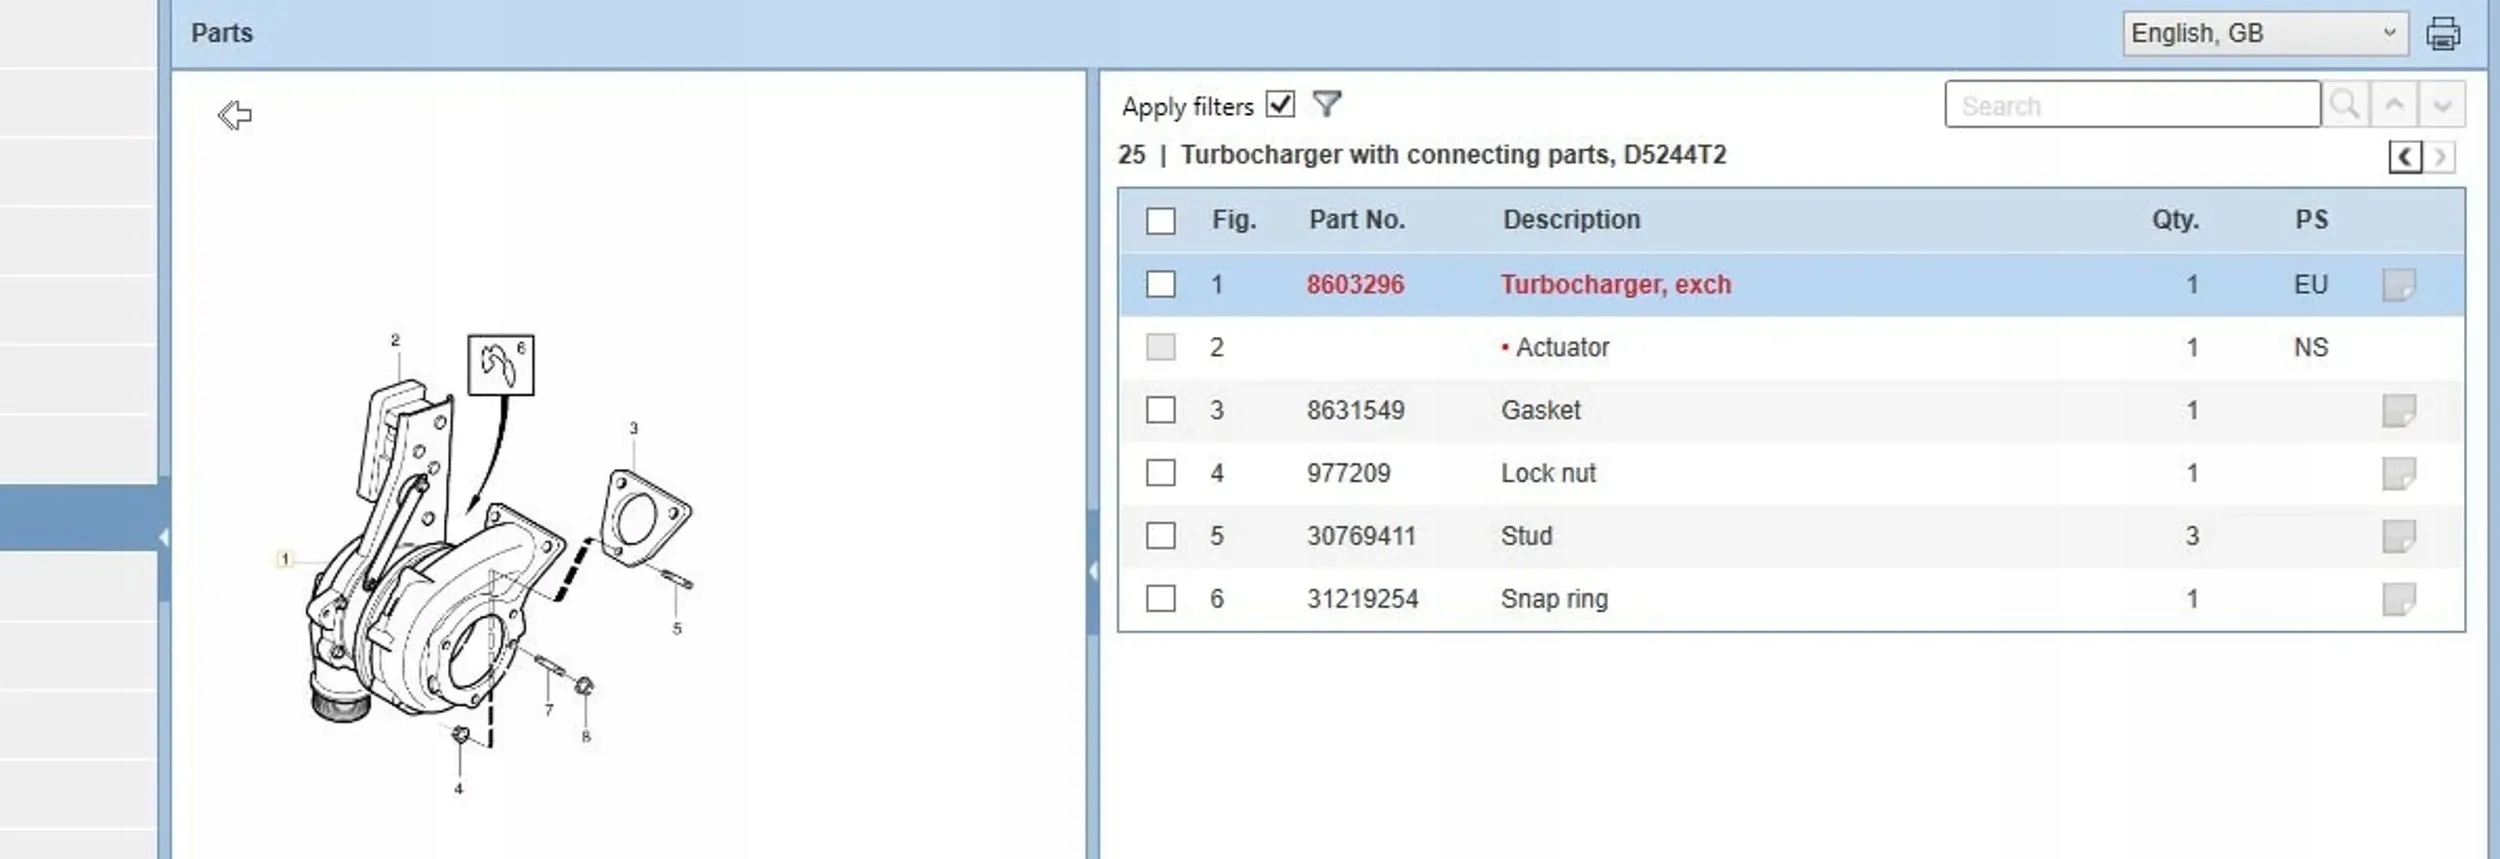The height and width of the screenshot is (859, 2500).
Task: Open note icon for Lock nut row
Action: click(x=2398, y=473)
